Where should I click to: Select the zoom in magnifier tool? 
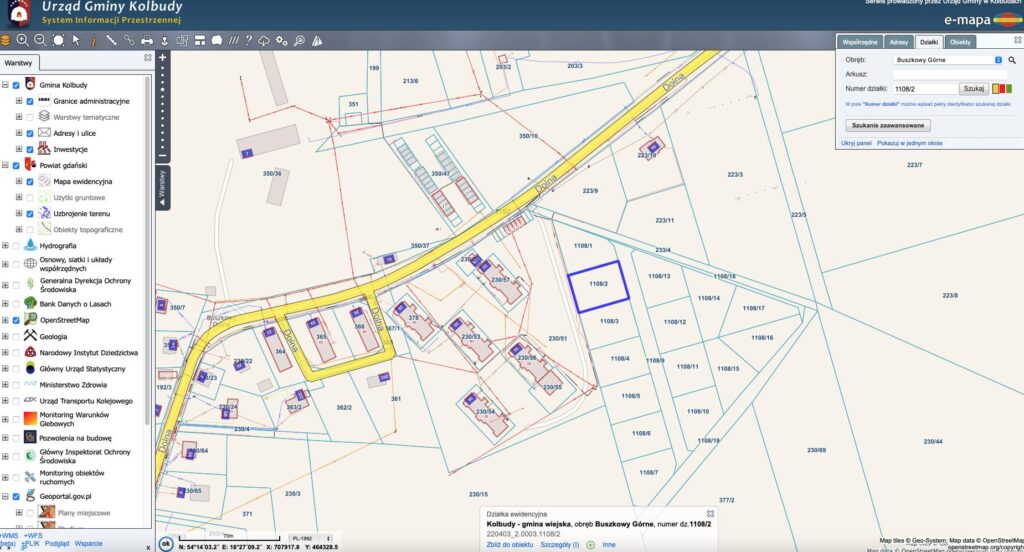click(22, 41)
